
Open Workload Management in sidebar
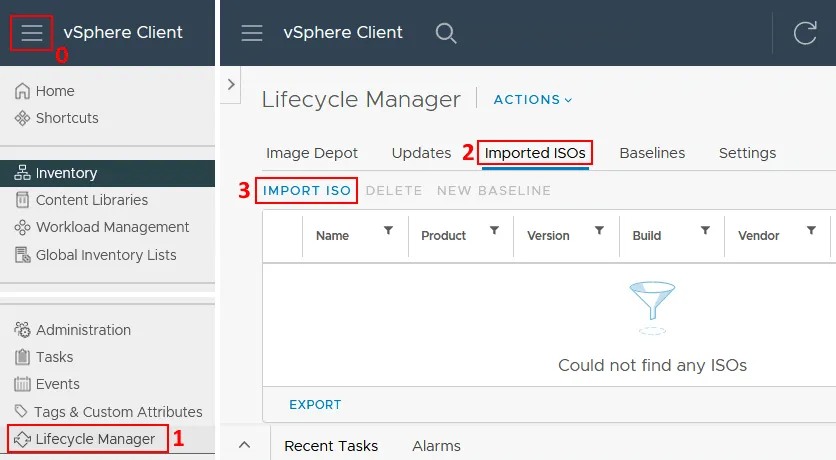pyautogui.click(x=112, y=227)
